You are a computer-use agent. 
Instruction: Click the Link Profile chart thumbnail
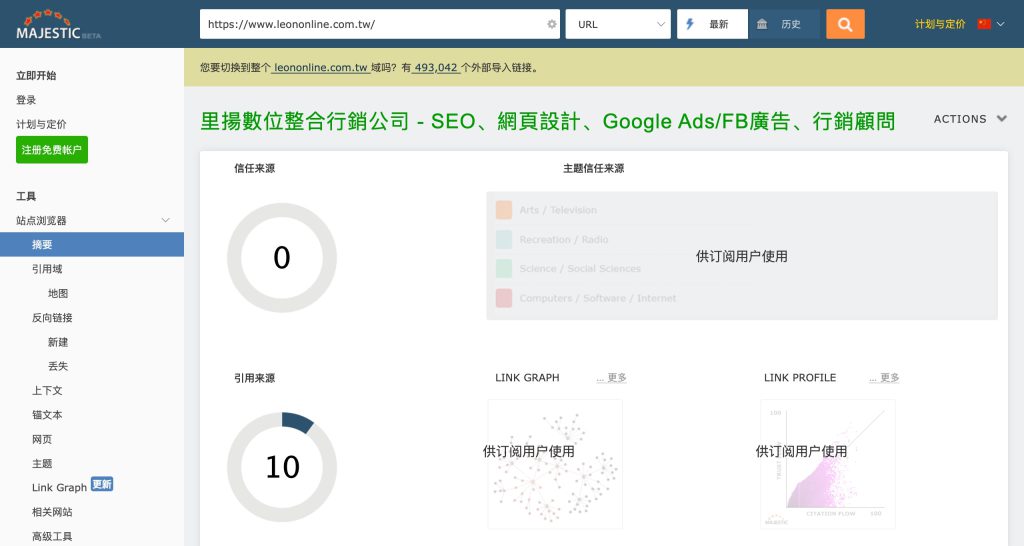click(827, 463)
